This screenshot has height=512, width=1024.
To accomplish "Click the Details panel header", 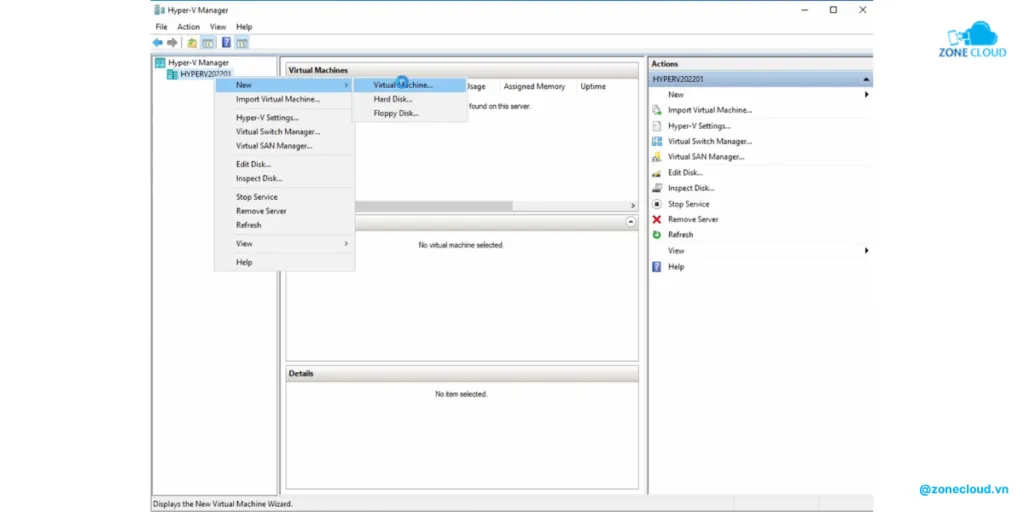I will tap(462, 374).
